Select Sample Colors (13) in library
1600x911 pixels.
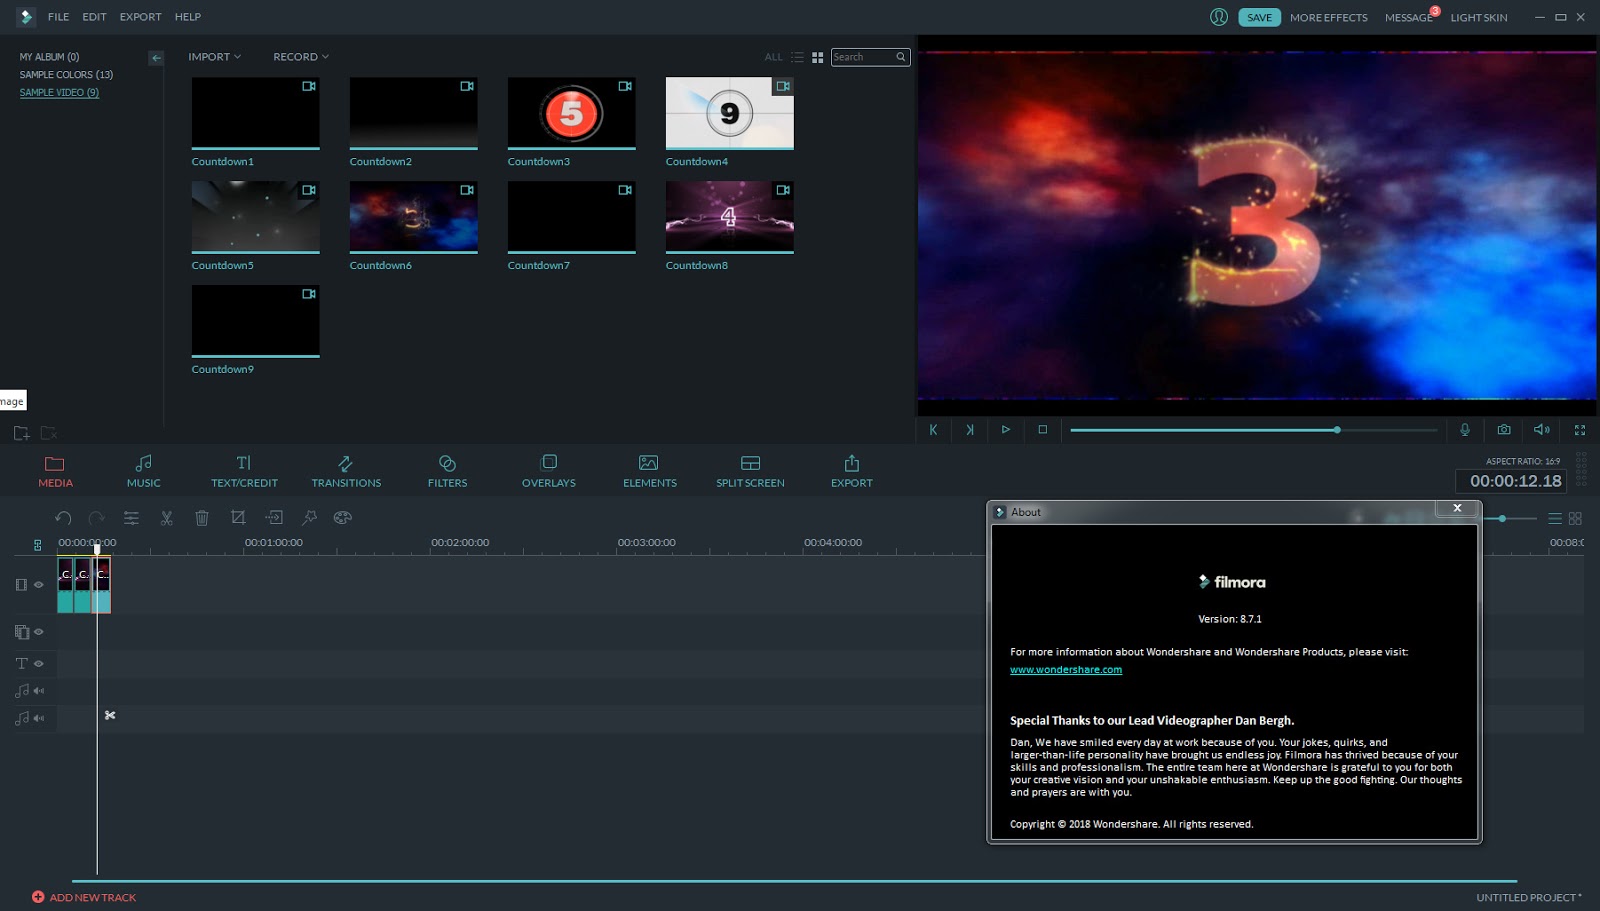[x=66, y=75]
